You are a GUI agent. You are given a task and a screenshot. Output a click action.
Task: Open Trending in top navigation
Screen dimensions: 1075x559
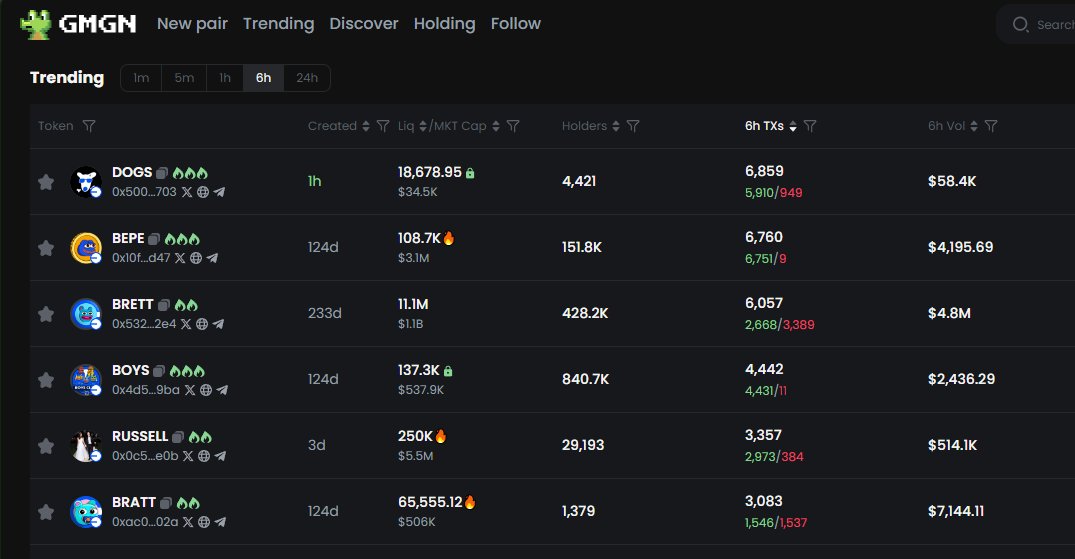pyautogui.click(x=278, y=24)
